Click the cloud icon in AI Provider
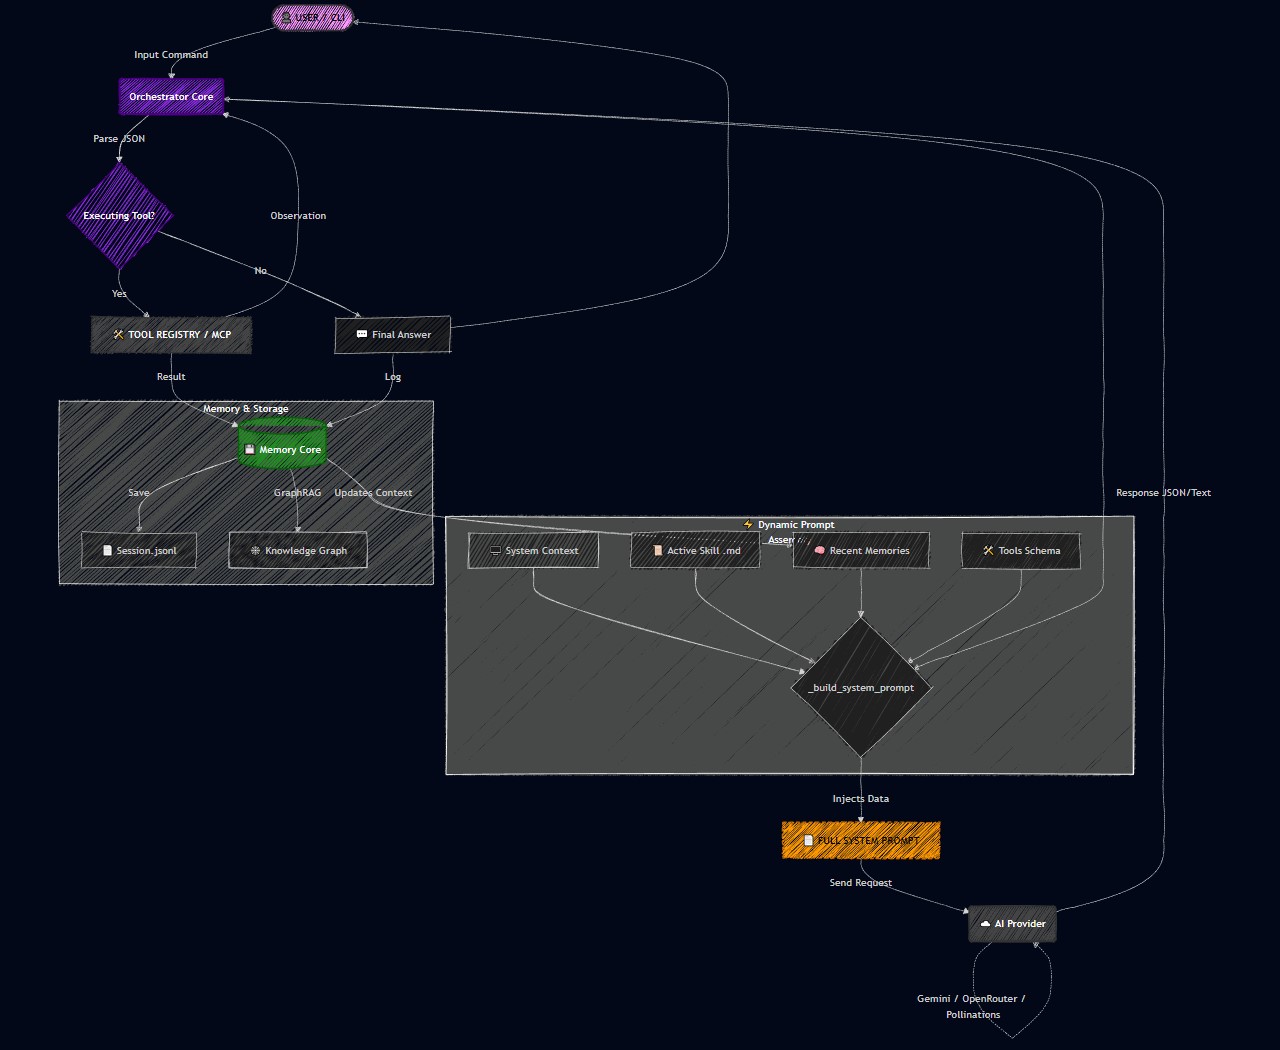Screen dimensions: 1280x1050 [985, 924]
